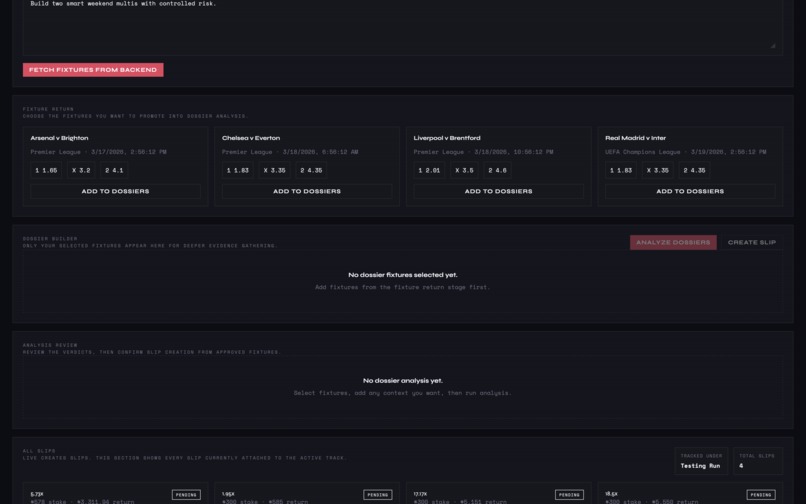The height and width of the screenshot is (504, 806).
Task: Click the Analyze Dossiers button
Action: (x=673, y=242)
